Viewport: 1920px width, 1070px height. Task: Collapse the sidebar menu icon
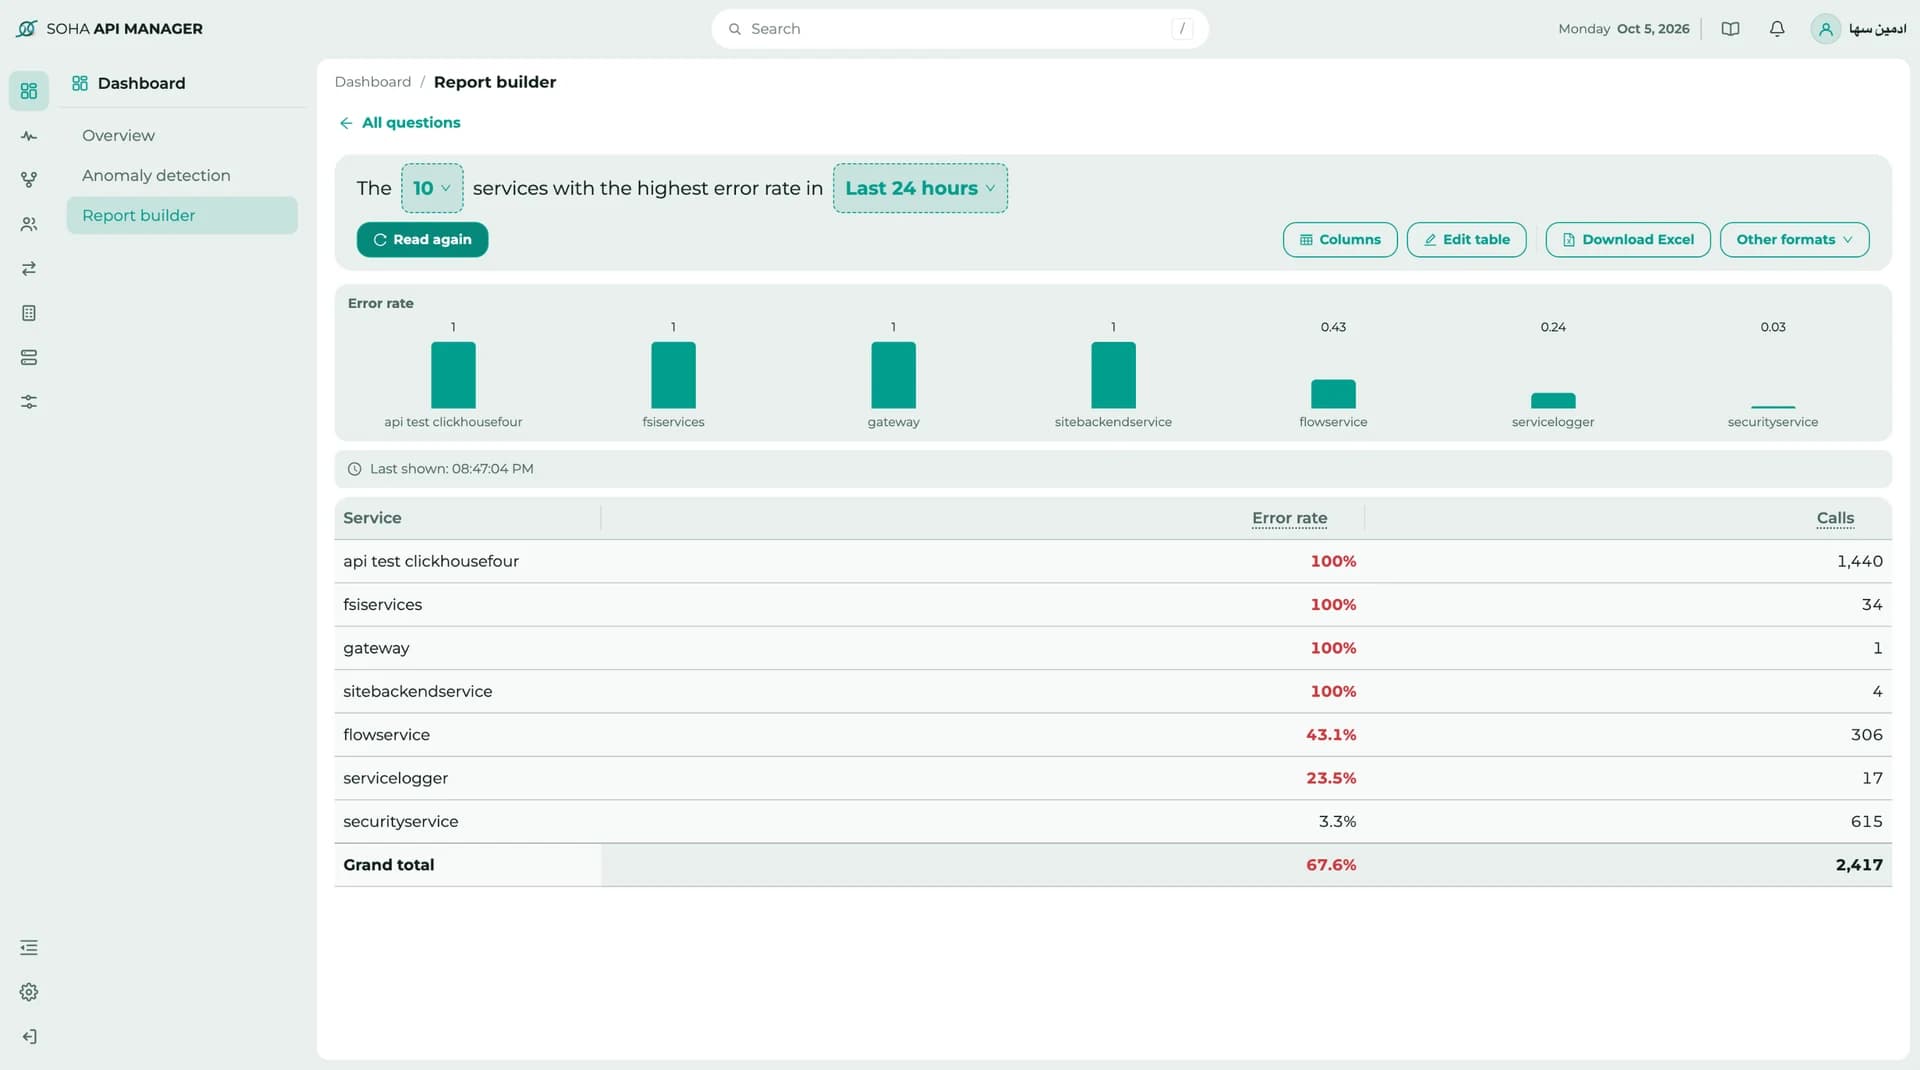(x=29, y=947)
